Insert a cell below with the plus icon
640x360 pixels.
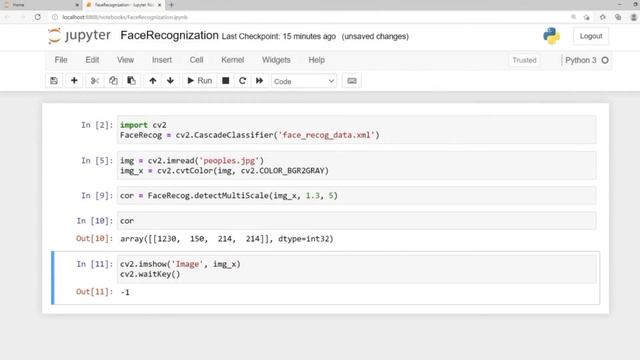point(74,81)
